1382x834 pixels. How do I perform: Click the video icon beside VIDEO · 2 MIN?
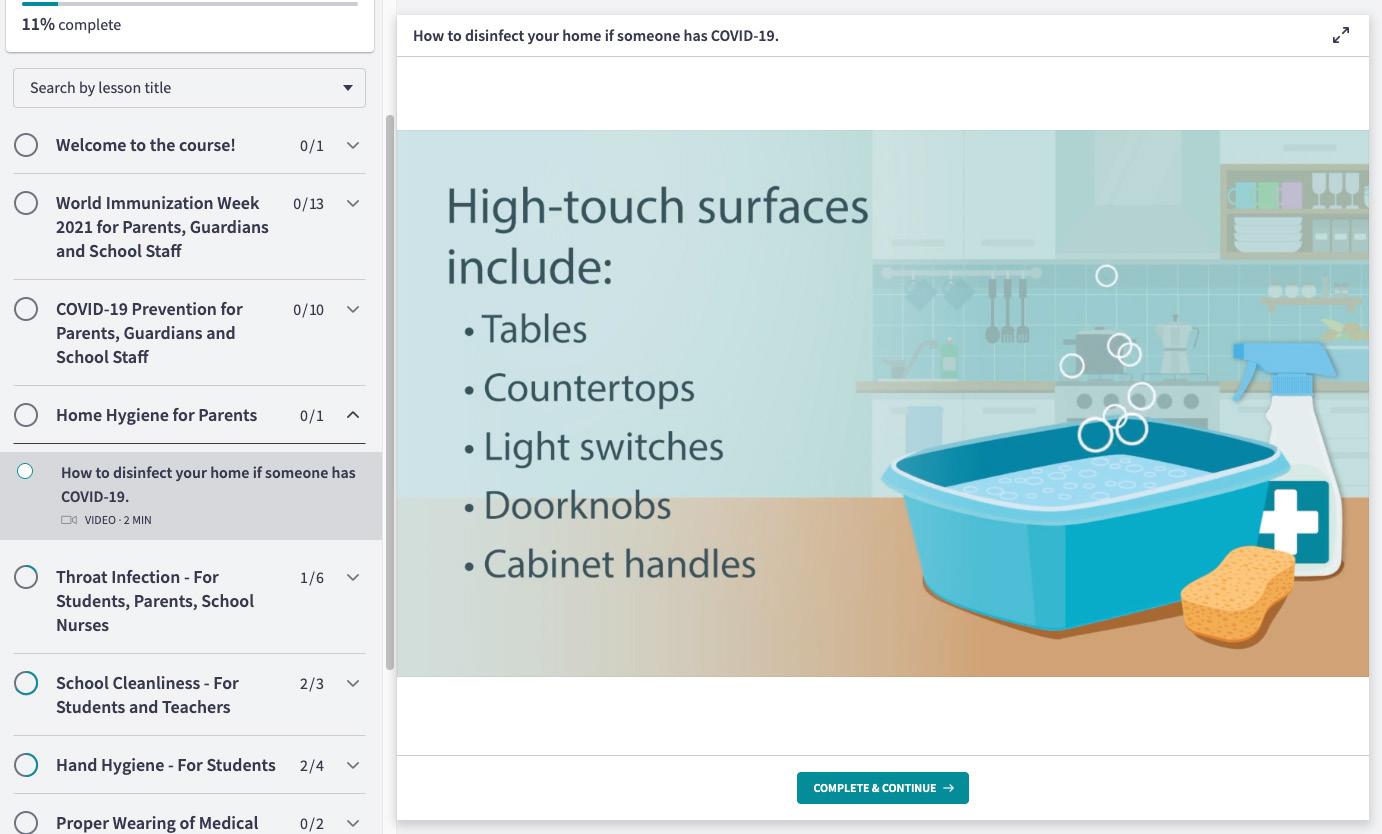(x=69, y=520)
